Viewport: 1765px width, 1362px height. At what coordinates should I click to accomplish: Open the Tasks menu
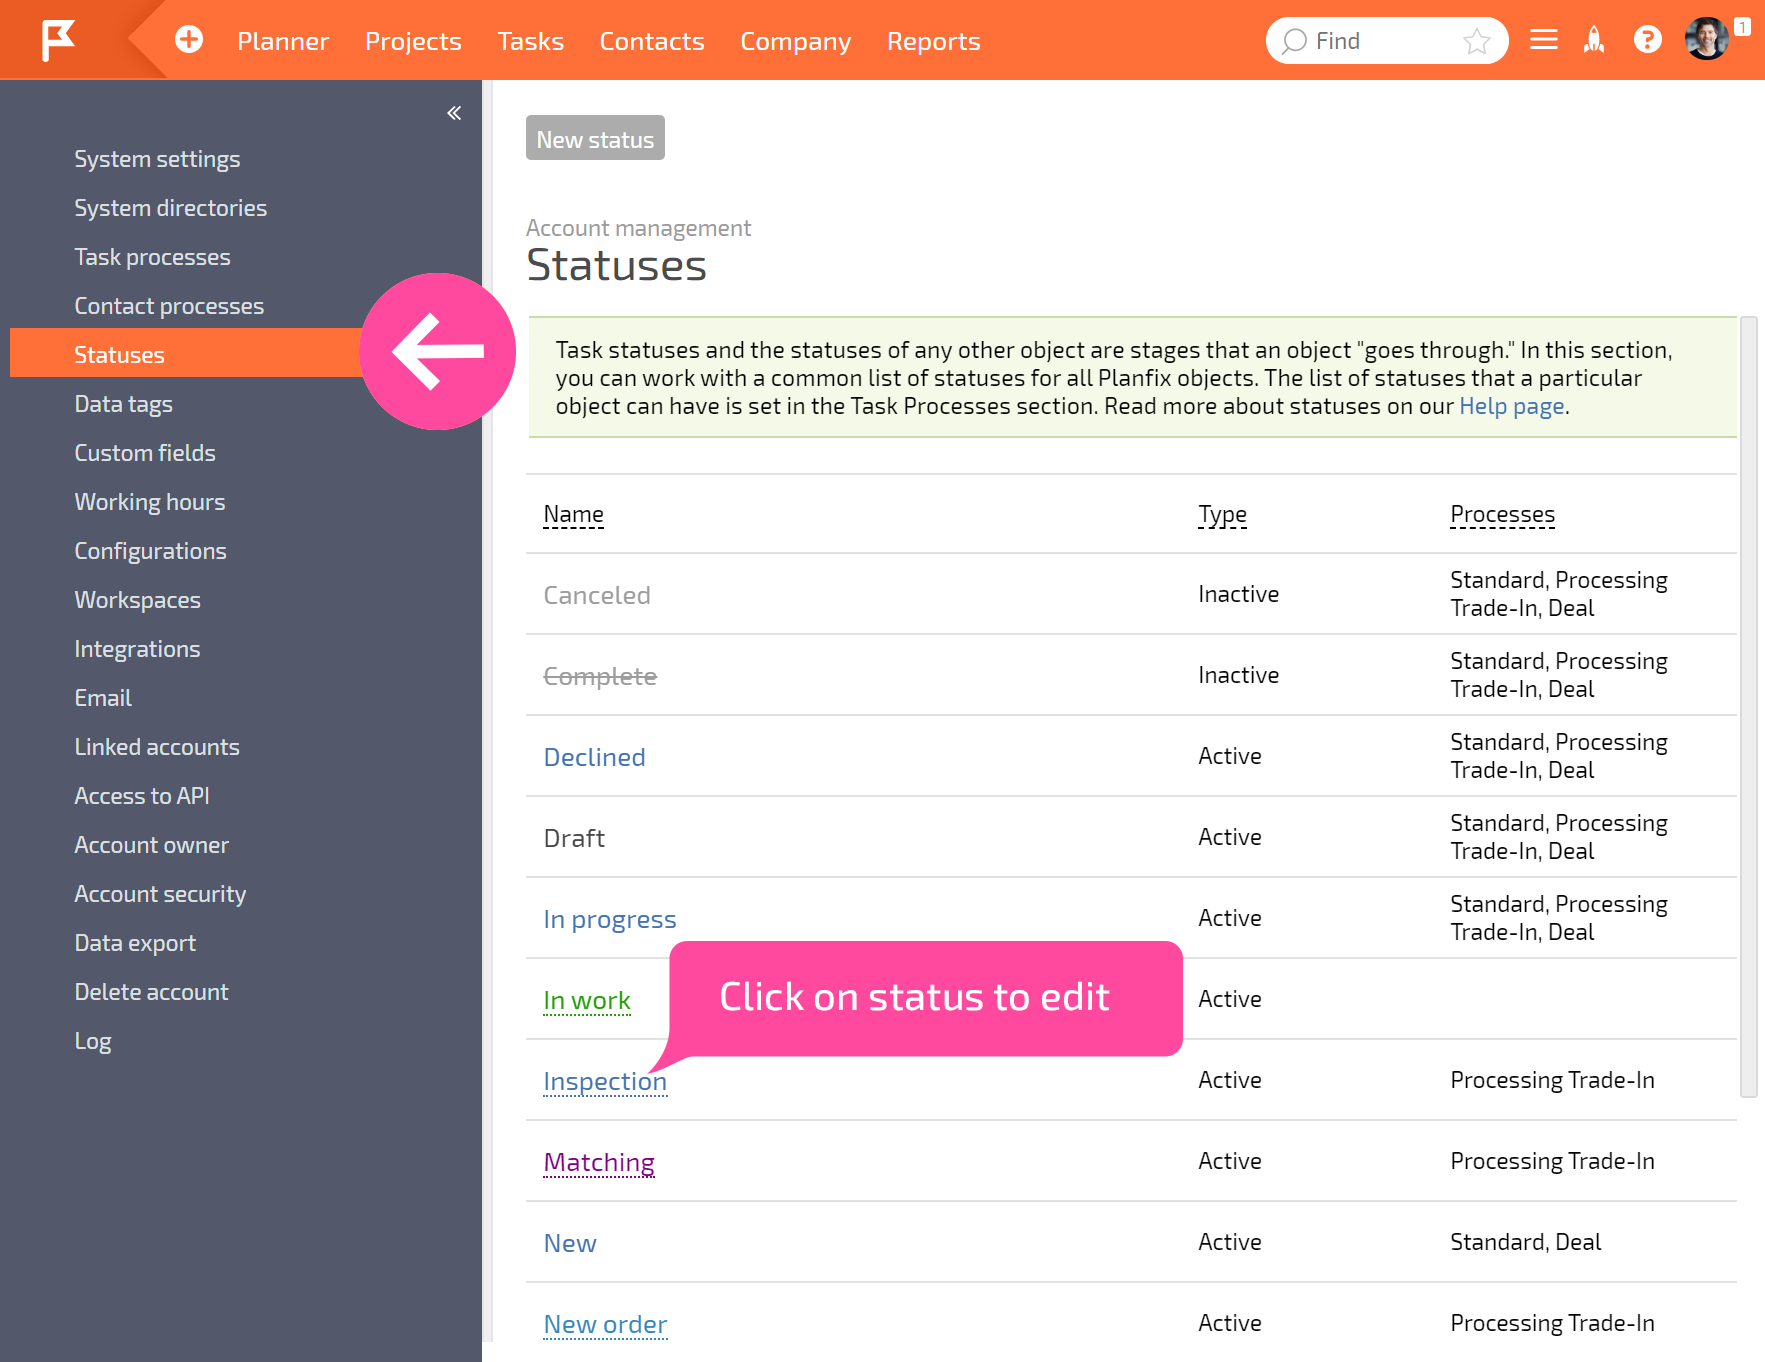(531, 41)
